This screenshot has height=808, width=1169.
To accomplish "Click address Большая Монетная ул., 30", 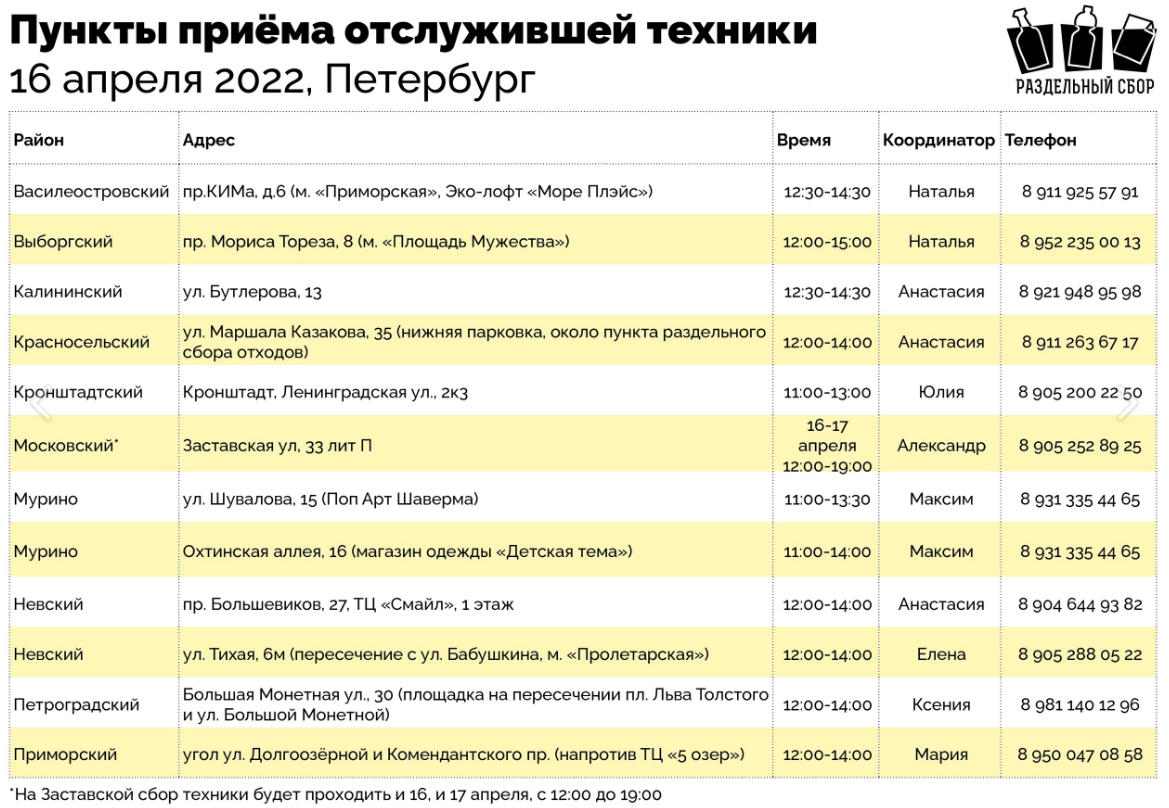I will pyautogui.click(x=476, y=704).
